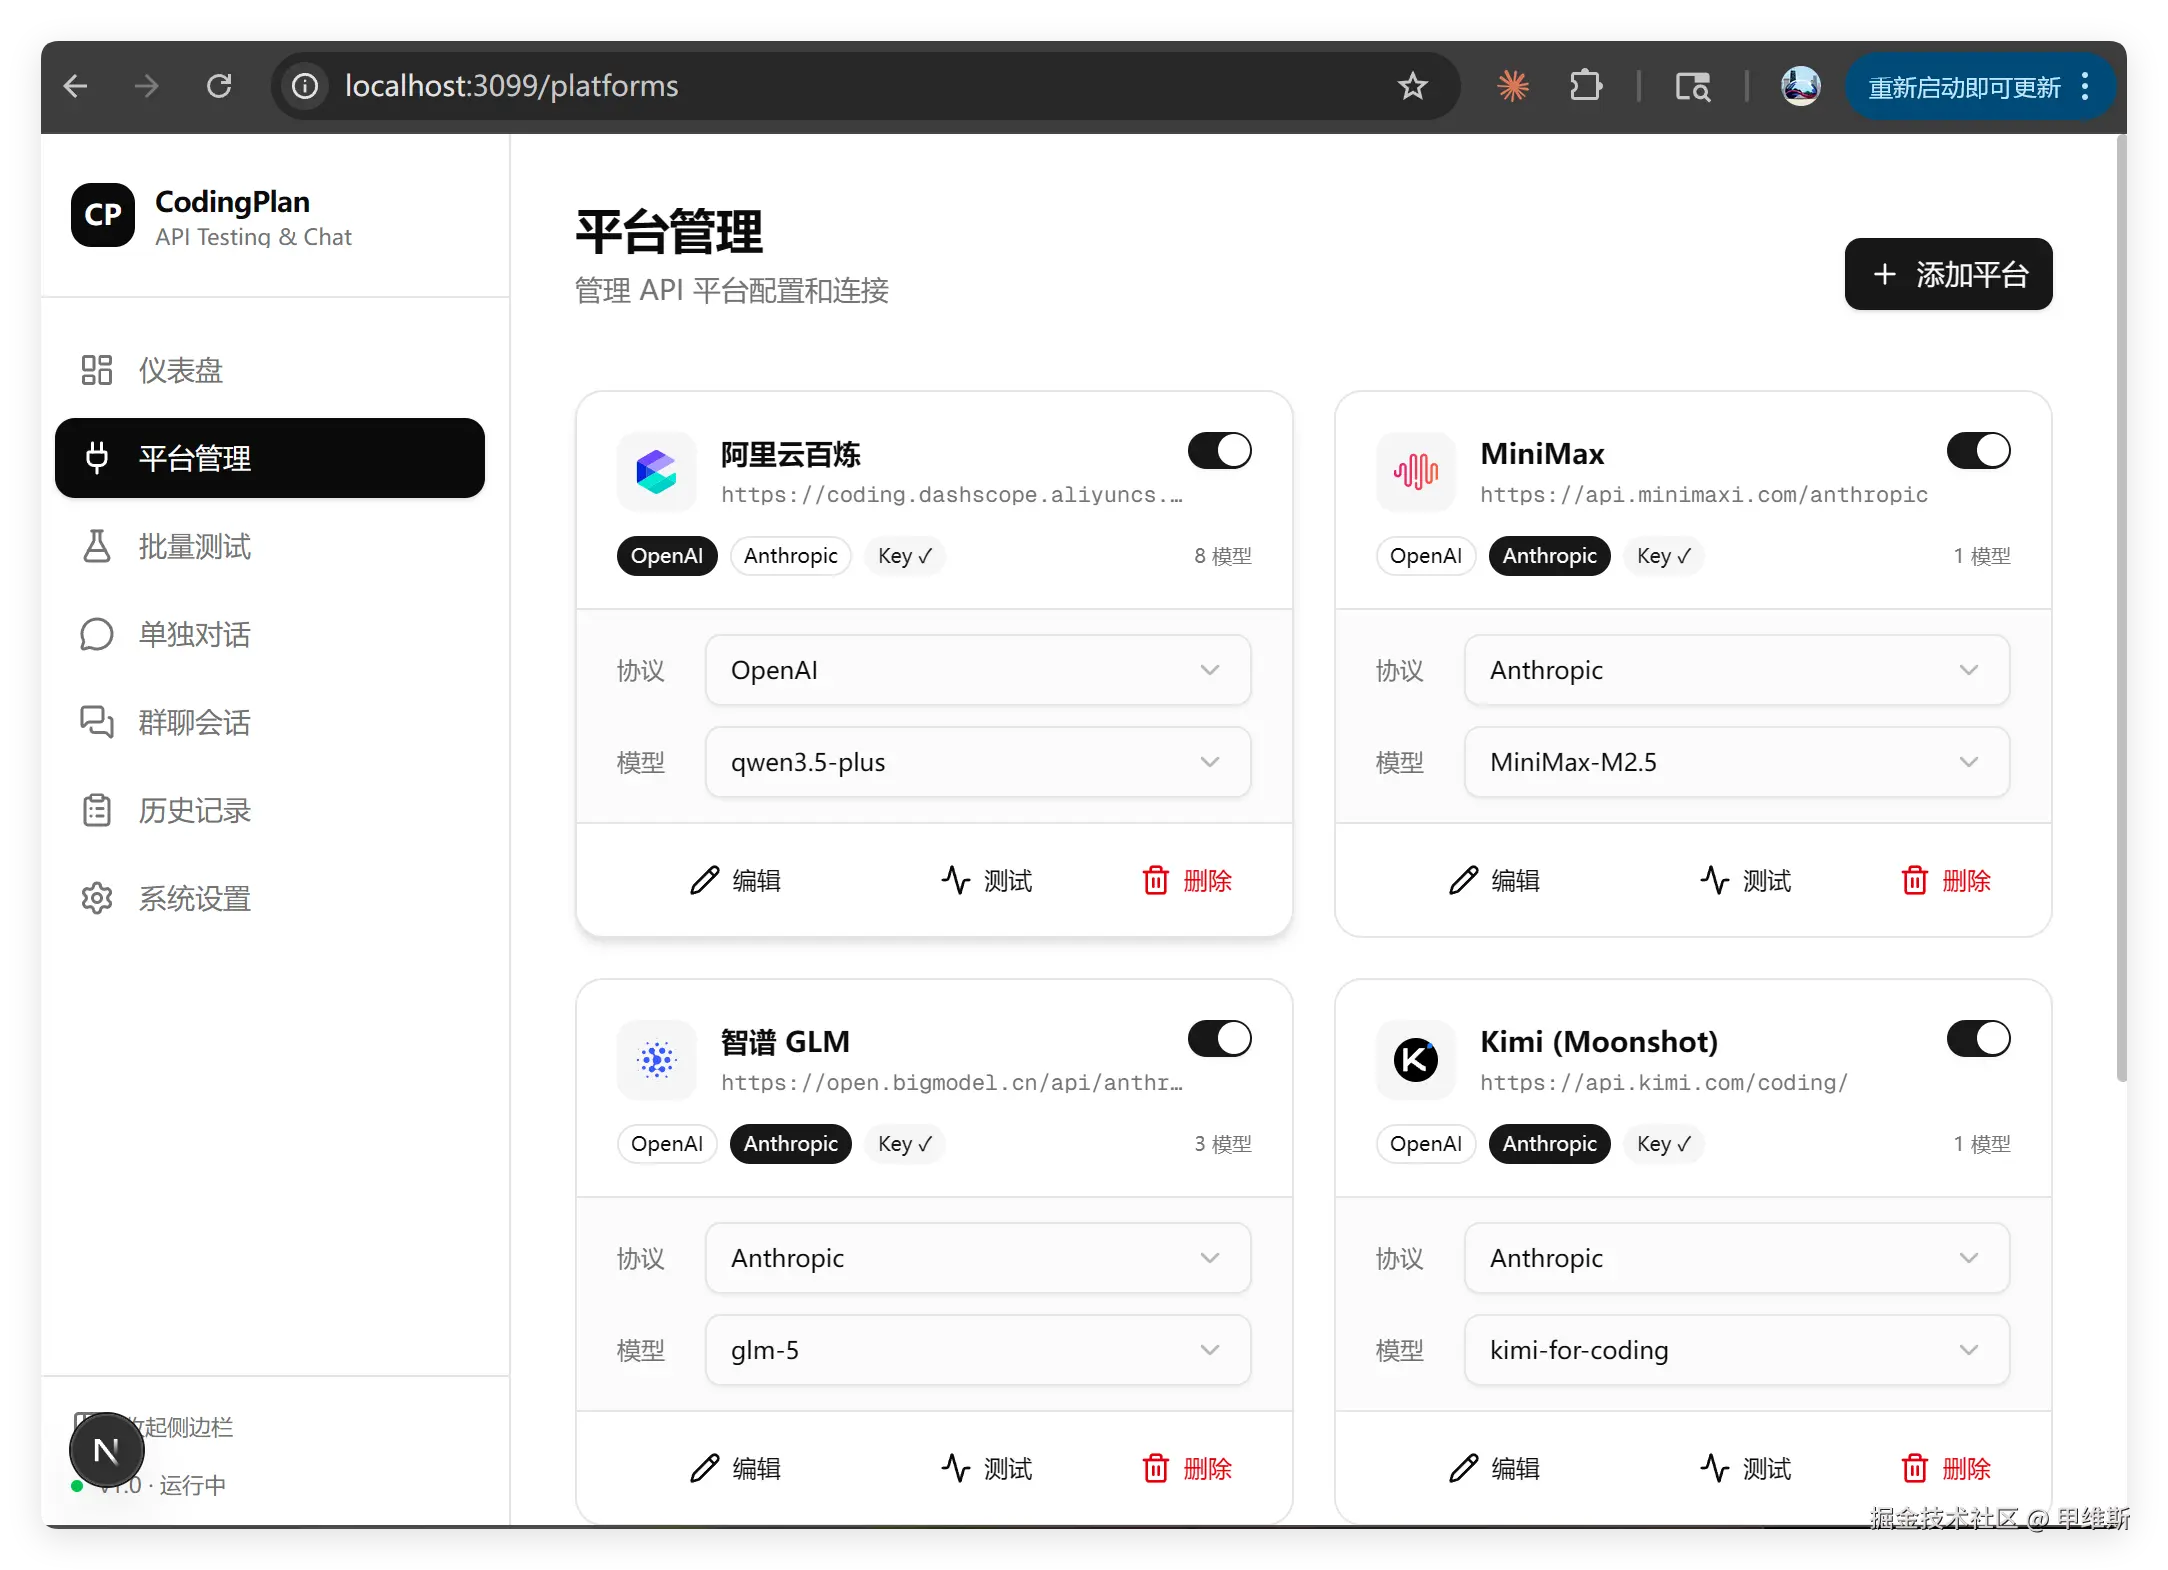Click the 添加平台 button
The width and height of the screenshot is (2168, 1570).
[x=1948, y=274]
